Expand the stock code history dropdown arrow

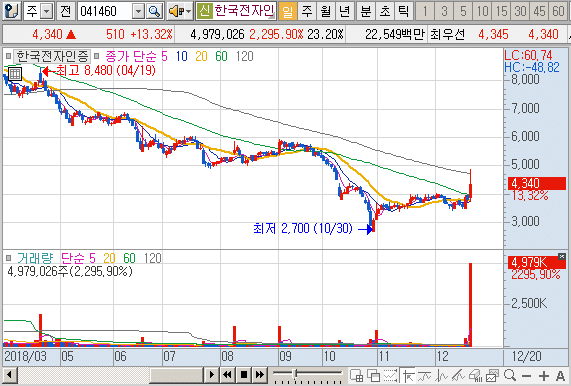138,12
